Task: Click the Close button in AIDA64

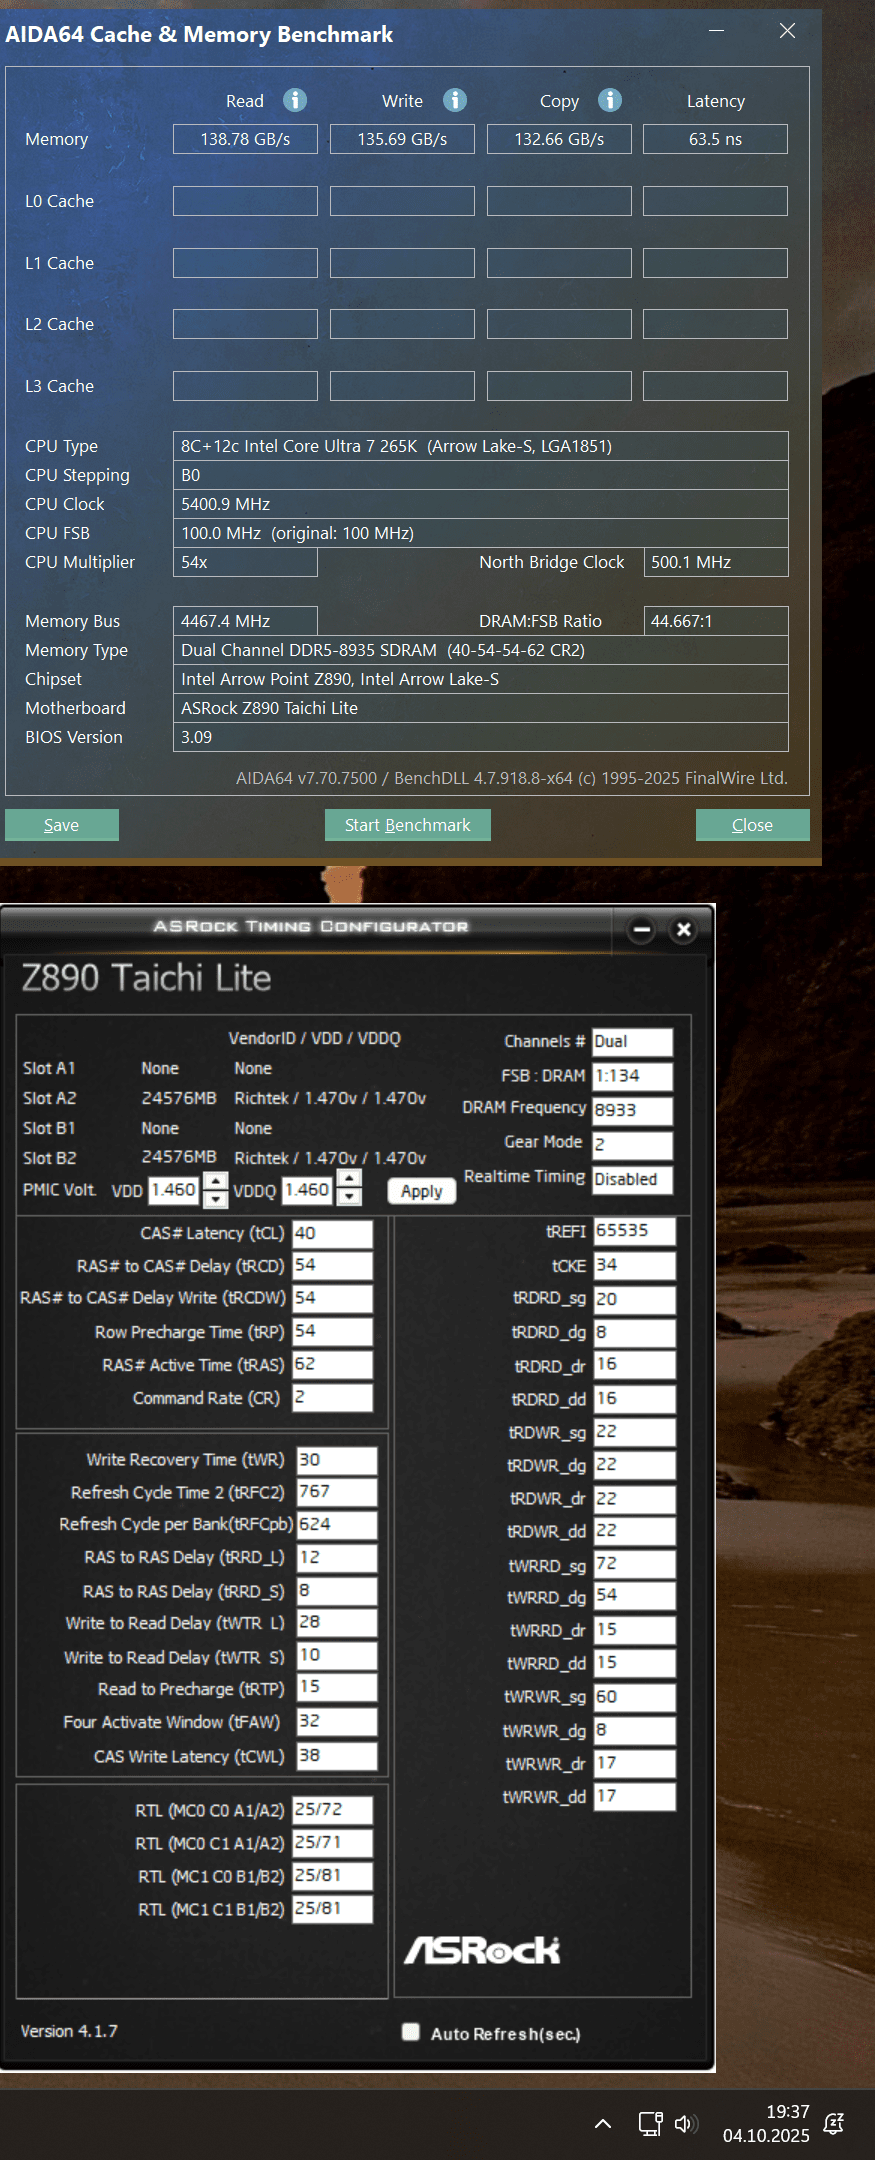Action: coord(752,825)
